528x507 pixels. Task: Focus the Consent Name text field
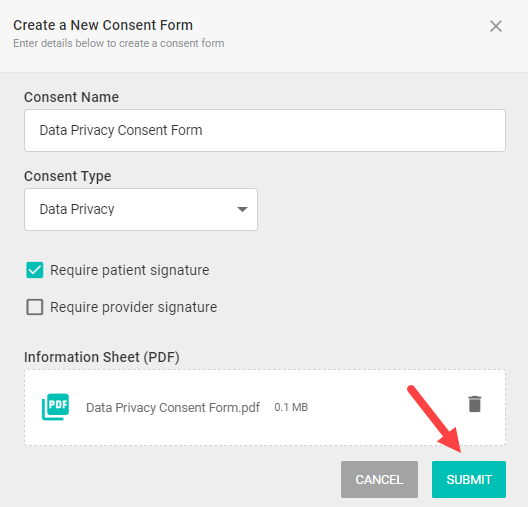click(x=265, y=130)
